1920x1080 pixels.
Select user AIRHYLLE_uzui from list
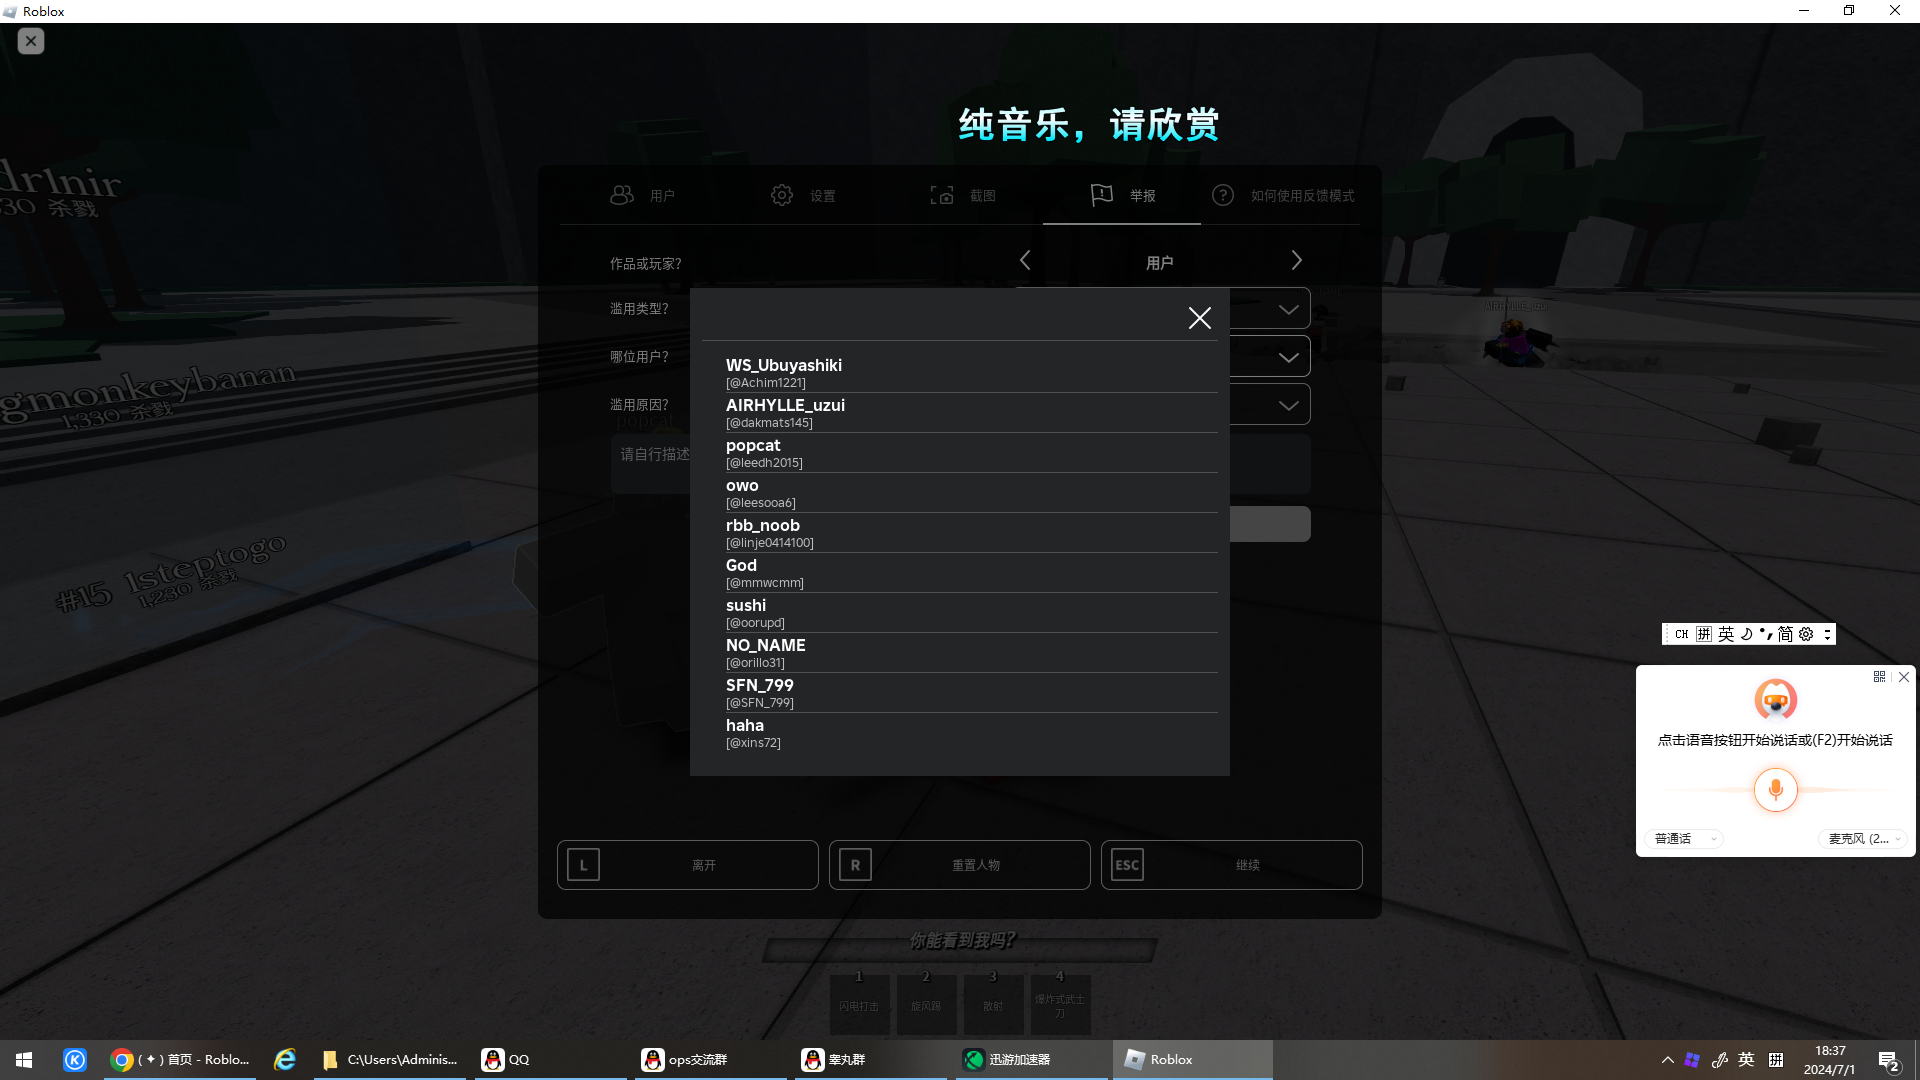(x=971, y=412)
